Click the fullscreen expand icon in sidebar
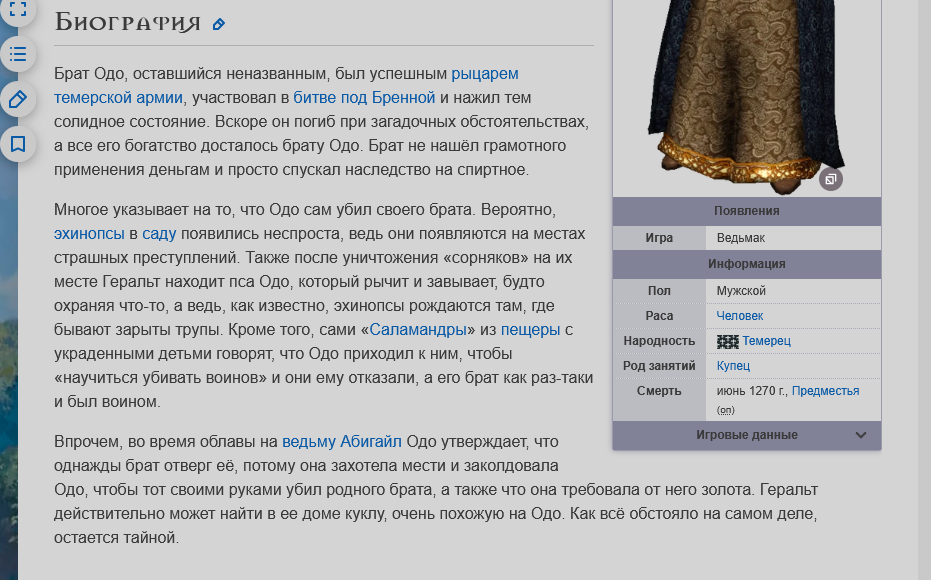The height and width of the screenshot is (580, 931). [x=18, y=9]
